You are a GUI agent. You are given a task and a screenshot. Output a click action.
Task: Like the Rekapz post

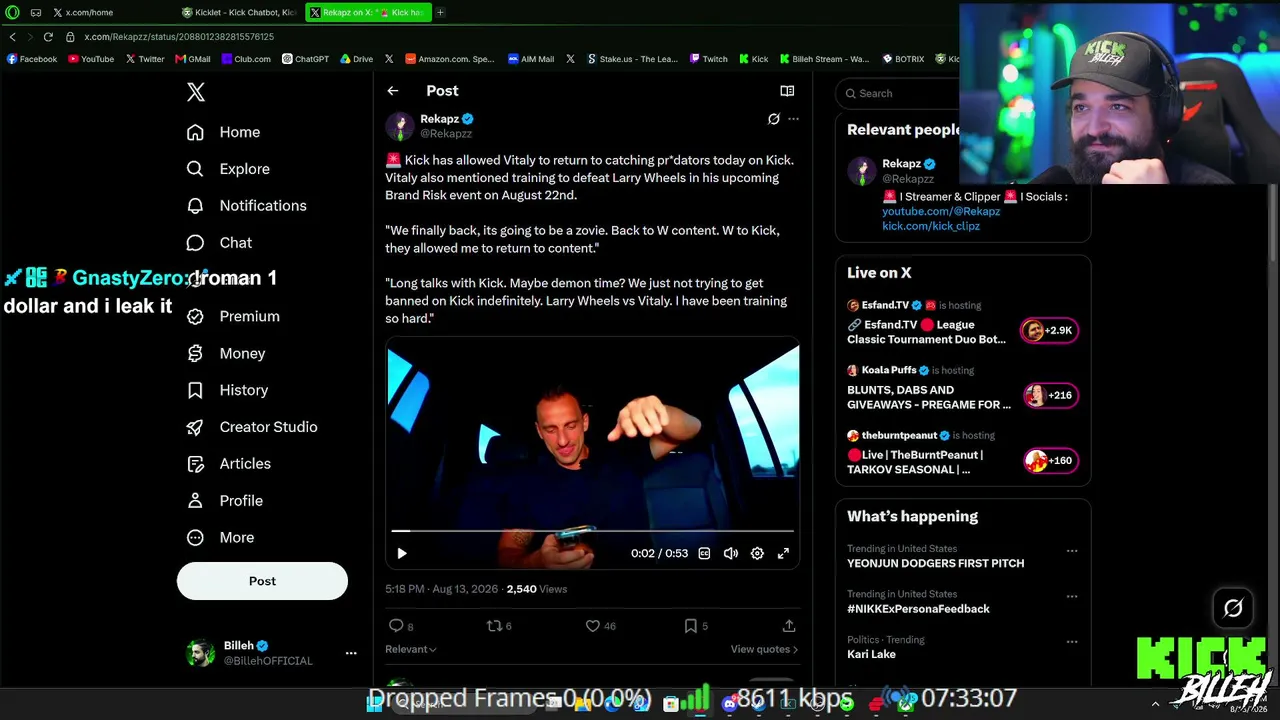[593, 626]
